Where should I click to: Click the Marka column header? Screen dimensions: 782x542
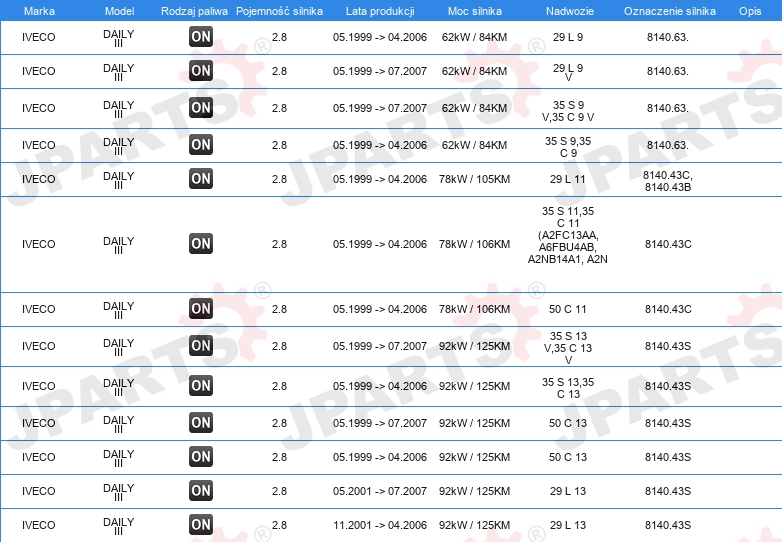tap(39, 11)
